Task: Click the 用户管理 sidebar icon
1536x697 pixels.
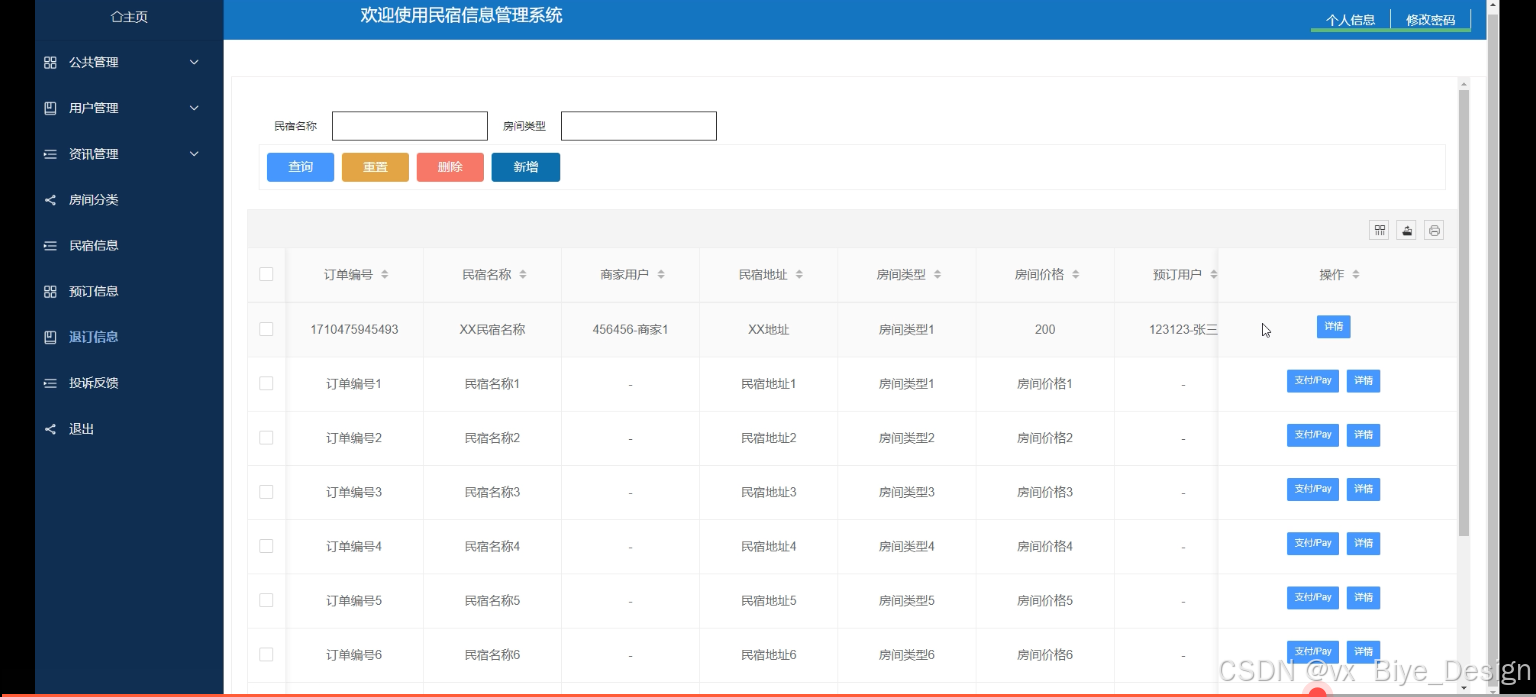Action: pyautogui.click(x=50, y=108)
